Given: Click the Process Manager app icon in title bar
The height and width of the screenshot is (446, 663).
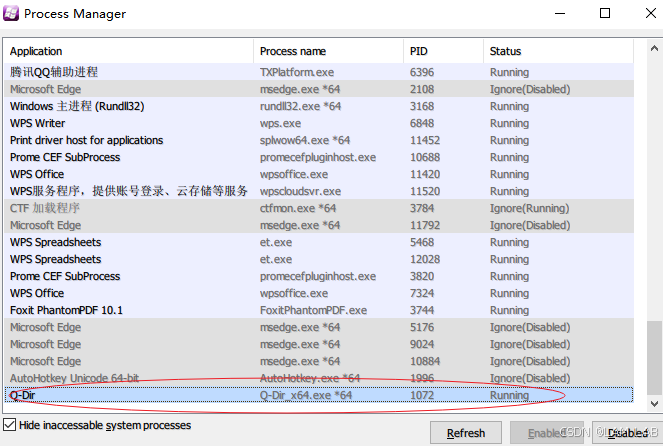Looking at the screenshot, I should [x=11, y=13].
